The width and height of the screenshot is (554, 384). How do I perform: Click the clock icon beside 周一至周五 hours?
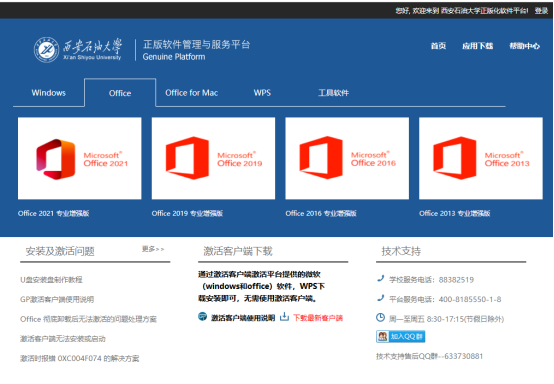380,318
